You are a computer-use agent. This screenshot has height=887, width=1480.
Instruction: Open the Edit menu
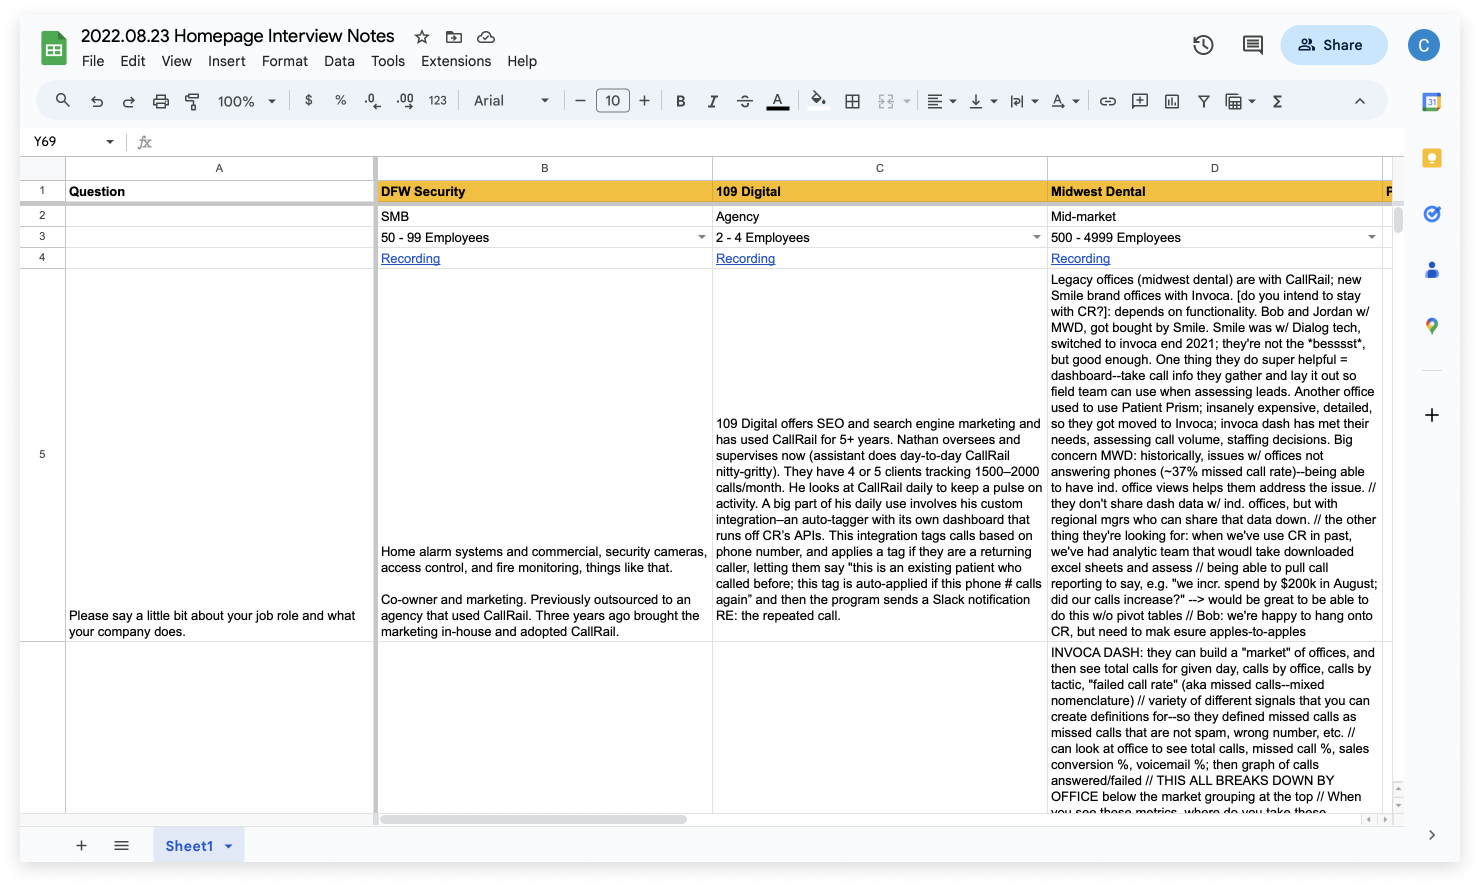click(133, 61)
